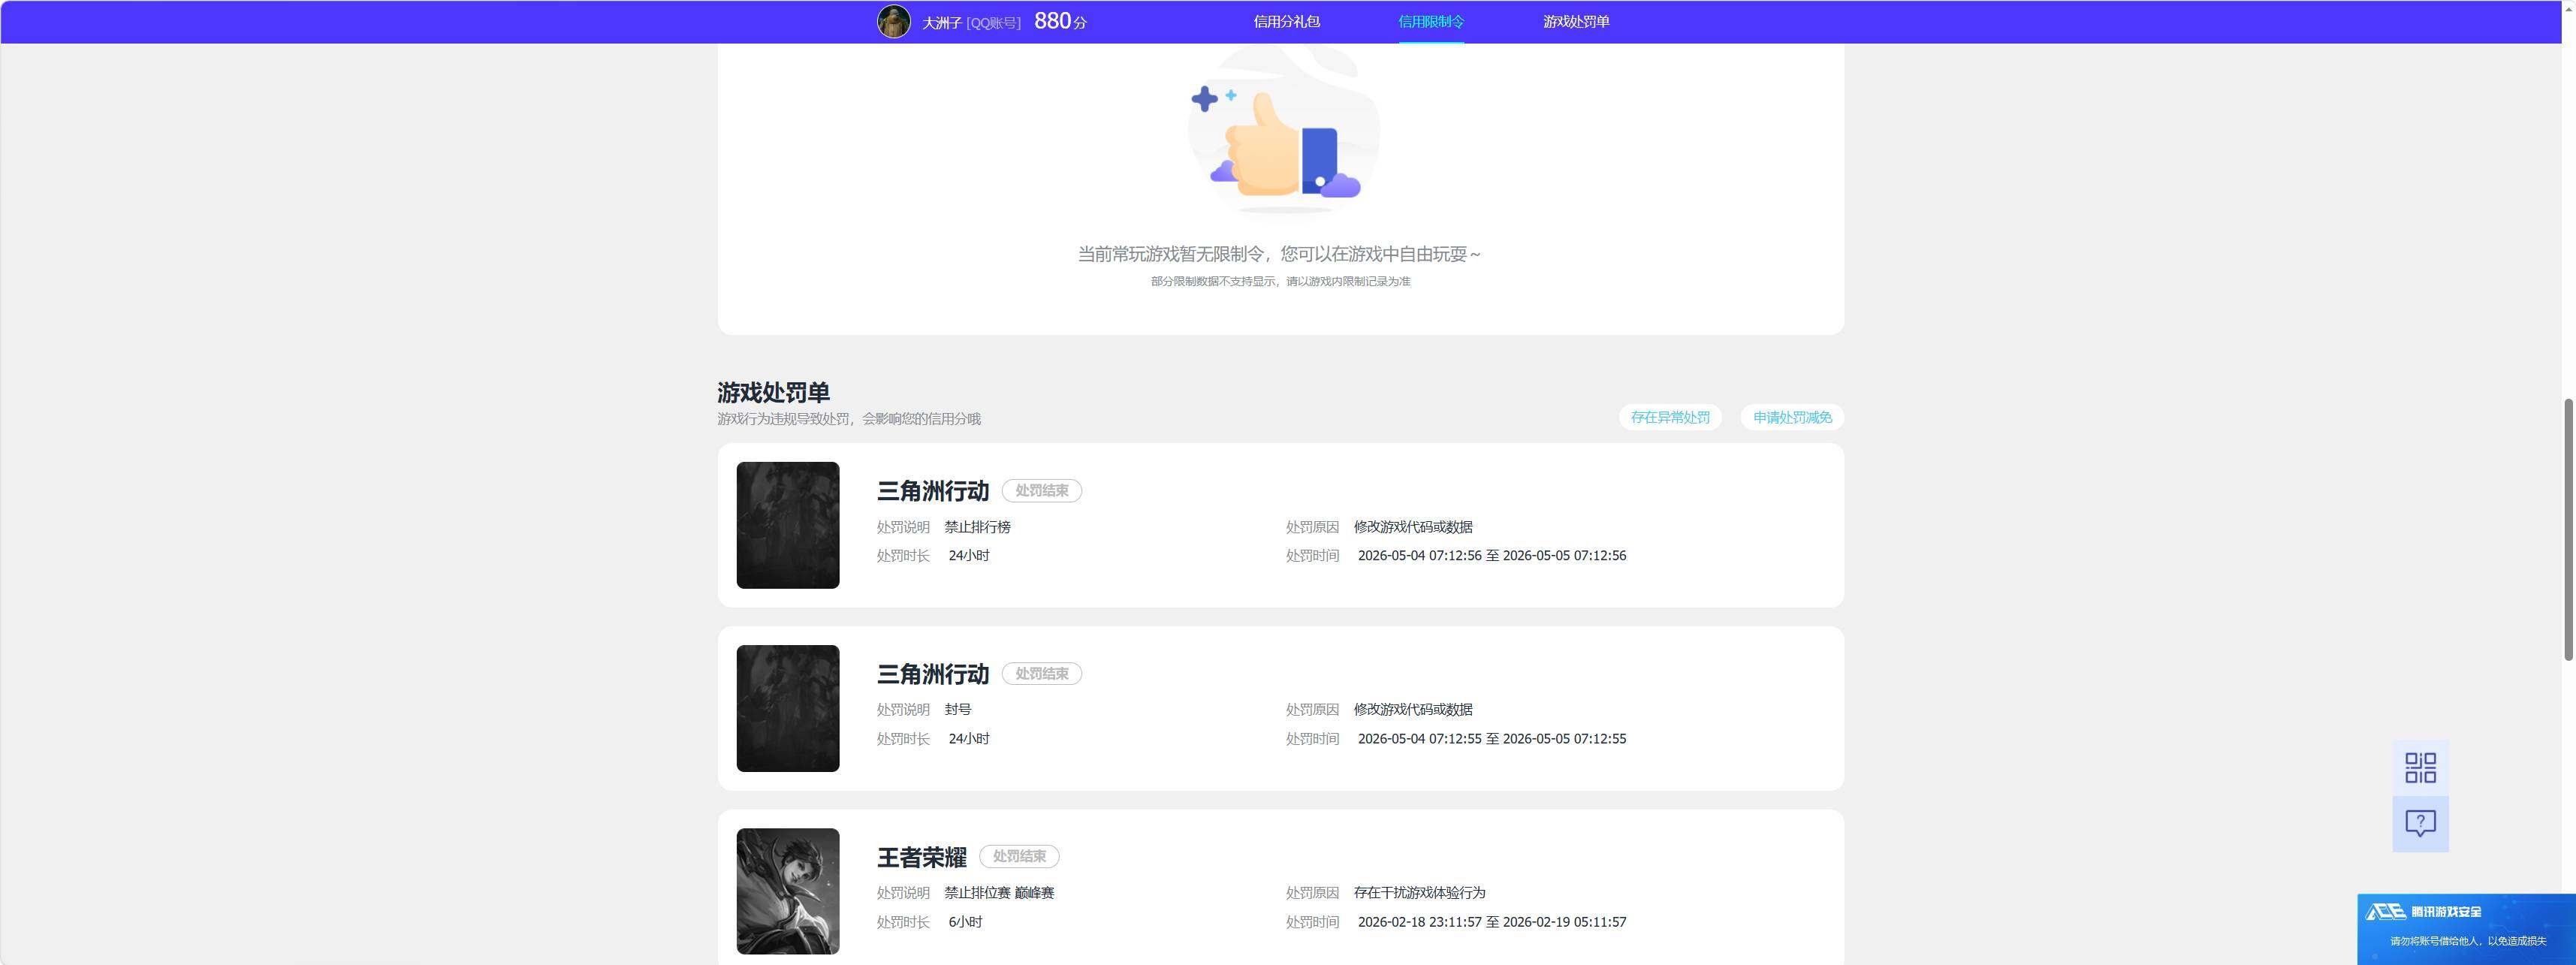The height and width of the screenshot is (965, 2576).
Task: Click 三角洲行动 title on the 封号 card
Action: click(x=932, y=674)
